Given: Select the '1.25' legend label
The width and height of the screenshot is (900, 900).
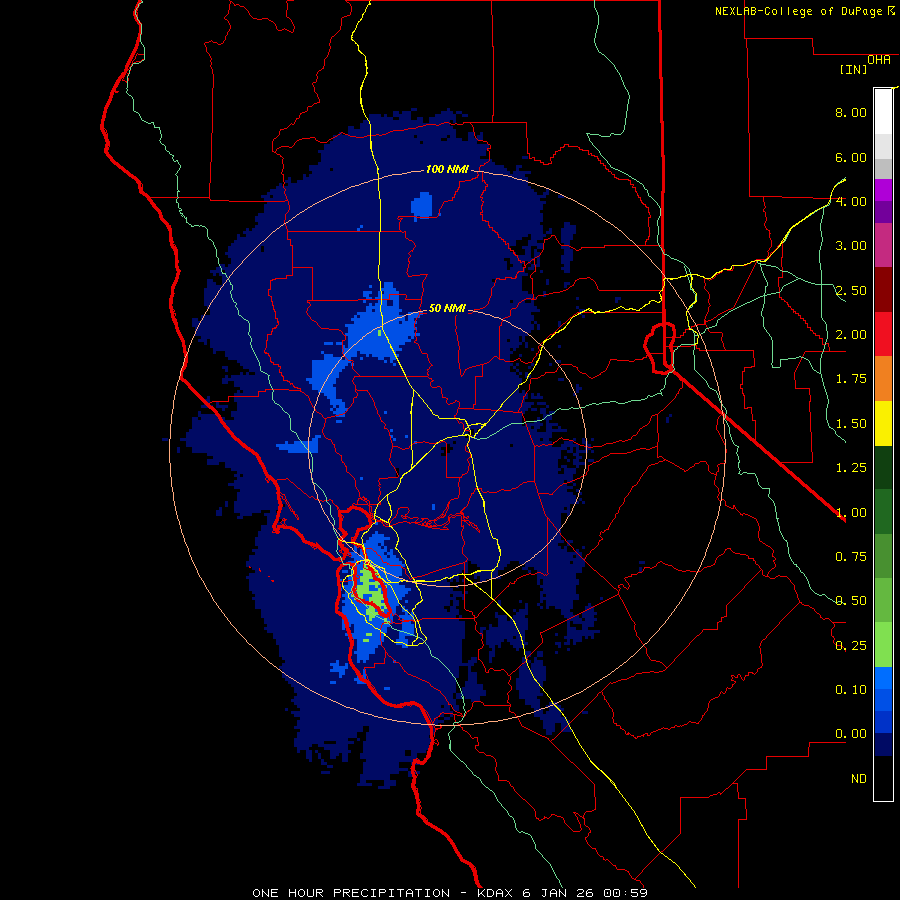Looking at the screenshot, I should (x=851, y=468).
